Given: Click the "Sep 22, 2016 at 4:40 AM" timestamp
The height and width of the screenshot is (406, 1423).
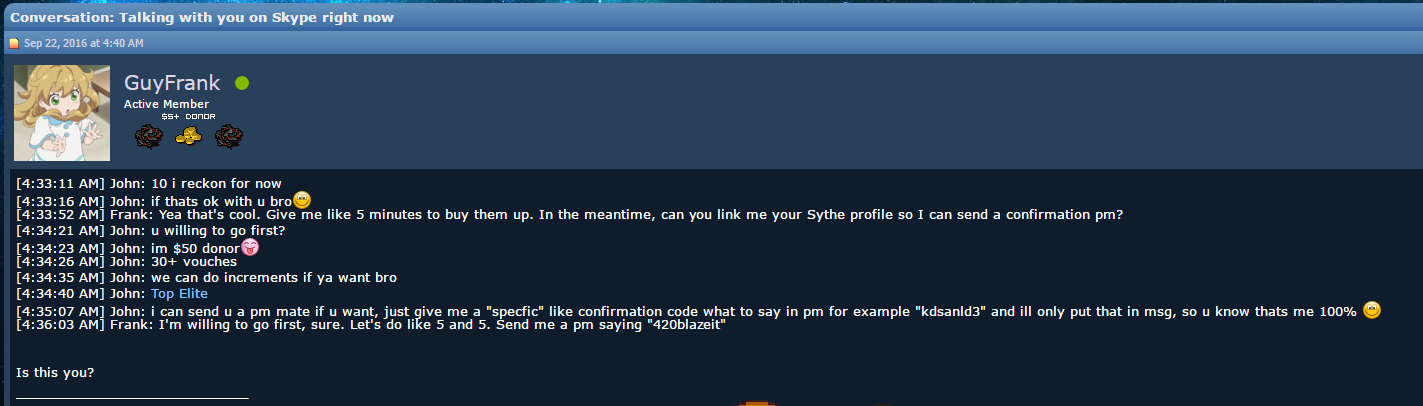Looking at the screenshot, I should pos(84,43).
